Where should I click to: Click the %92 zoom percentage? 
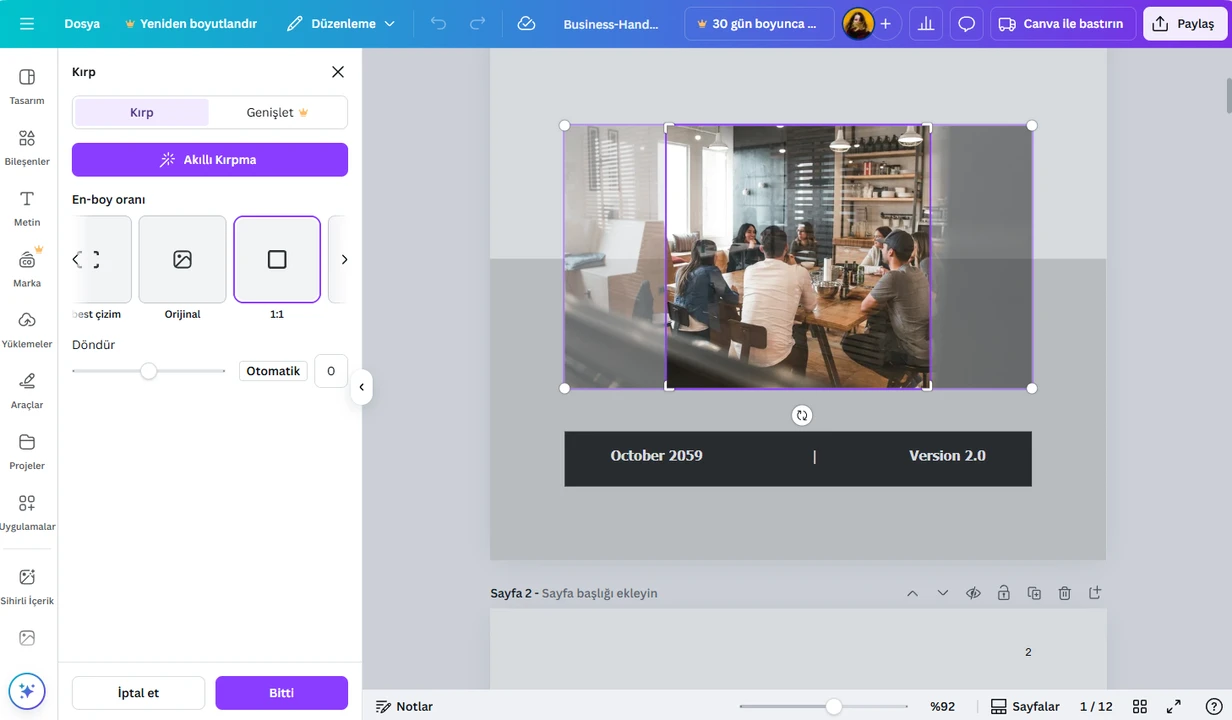[942, 706]
